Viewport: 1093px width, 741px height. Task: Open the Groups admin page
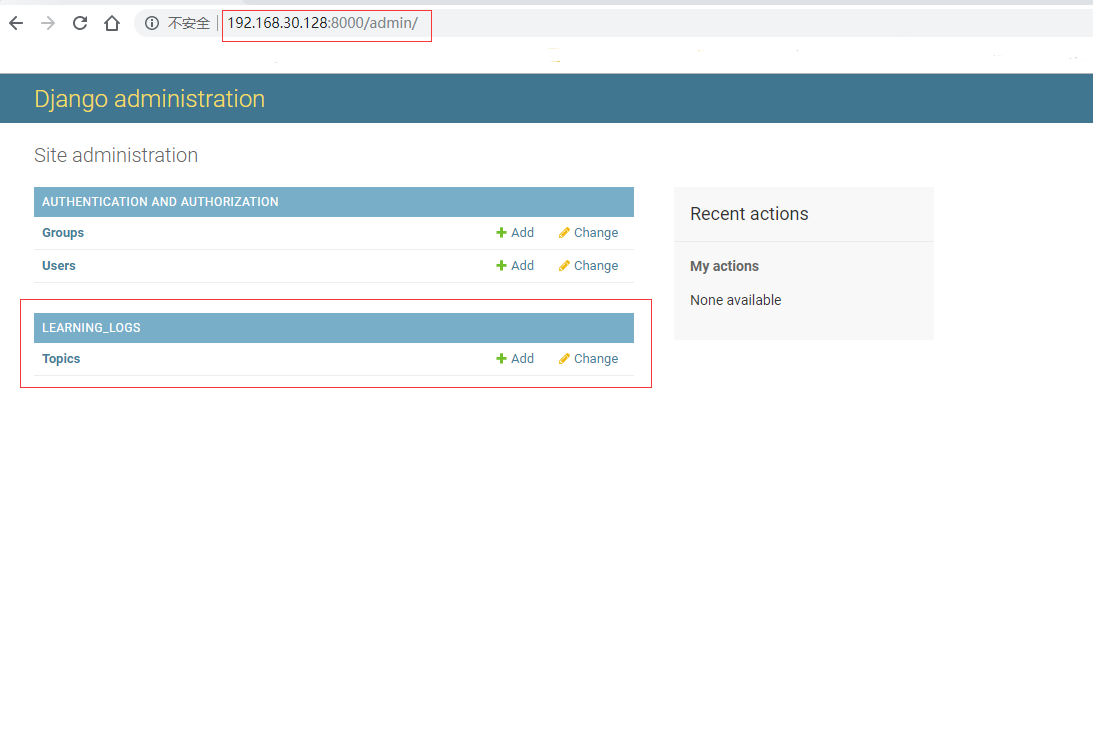[x=62, y=232]
